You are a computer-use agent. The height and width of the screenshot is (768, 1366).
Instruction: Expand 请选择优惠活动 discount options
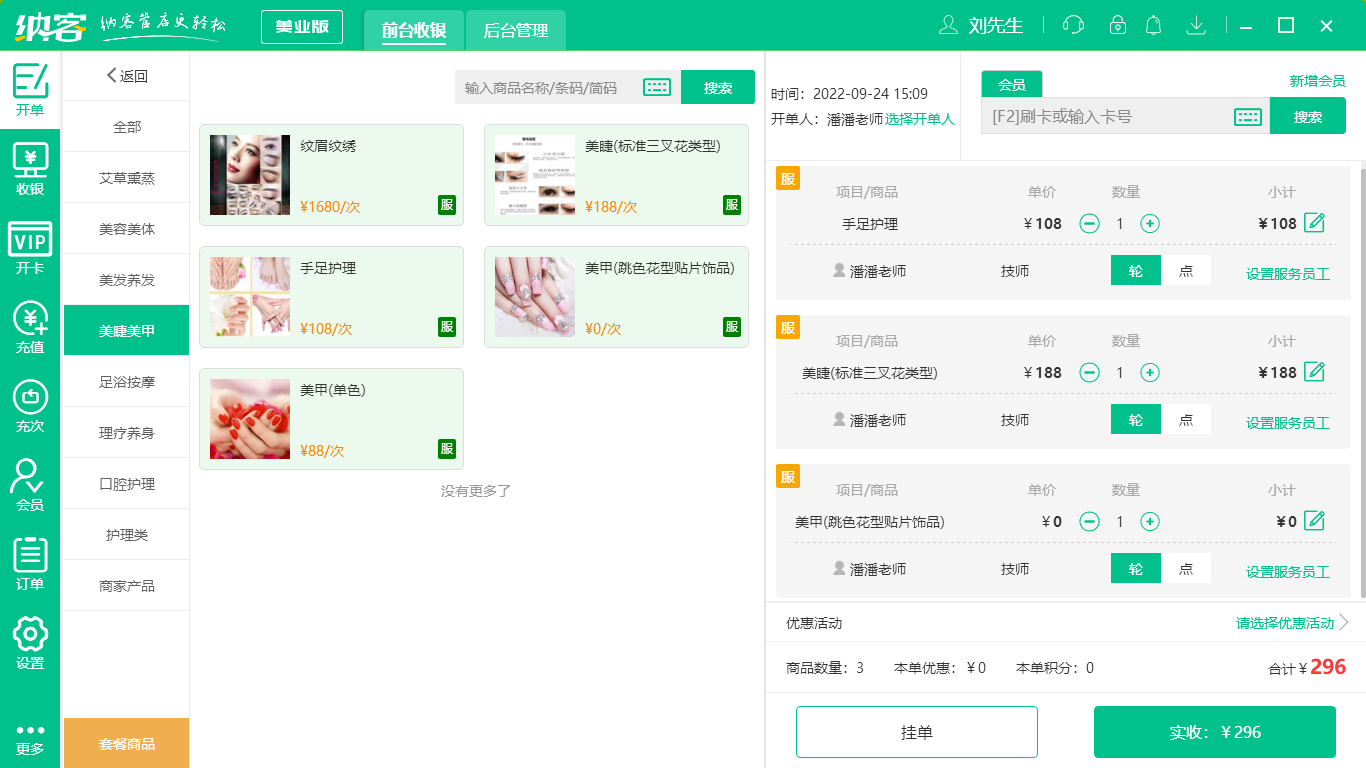(x=1287, y=622)
